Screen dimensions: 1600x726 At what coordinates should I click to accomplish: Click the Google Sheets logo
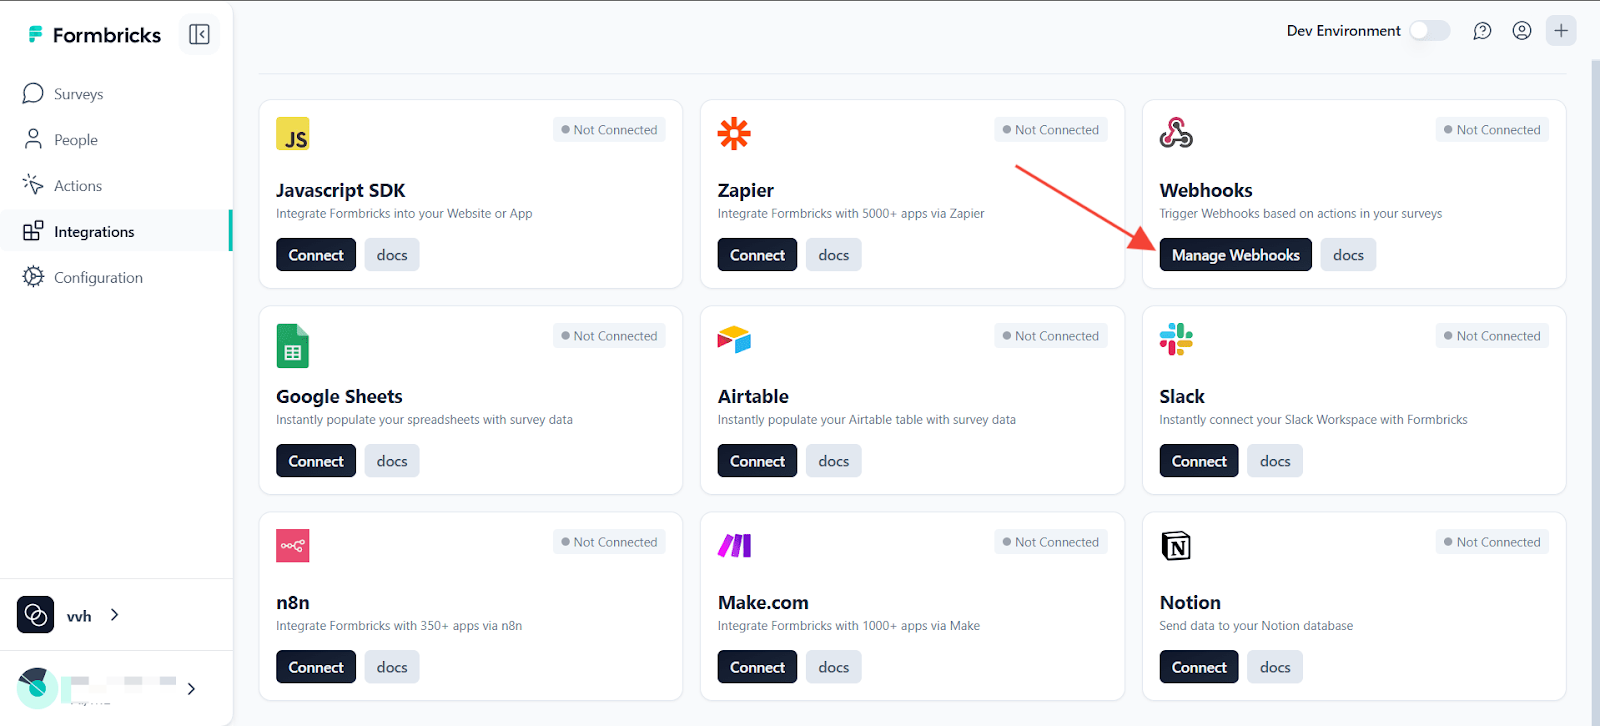(x=293, y=346)
